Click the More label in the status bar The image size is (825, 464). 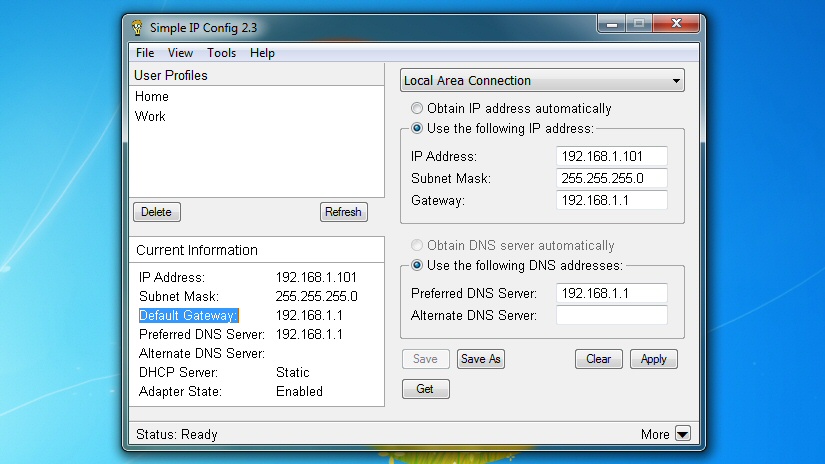coord(655,434)
